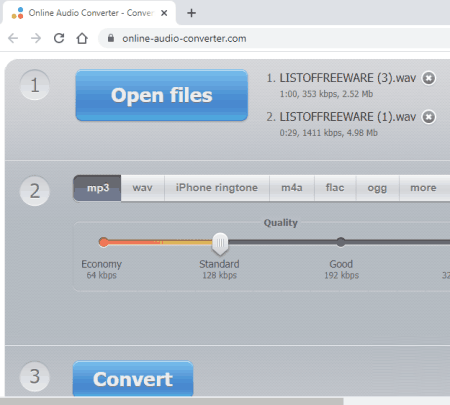
Task: Click the Good 192 kbps label
Action: [x=341, y=269]
